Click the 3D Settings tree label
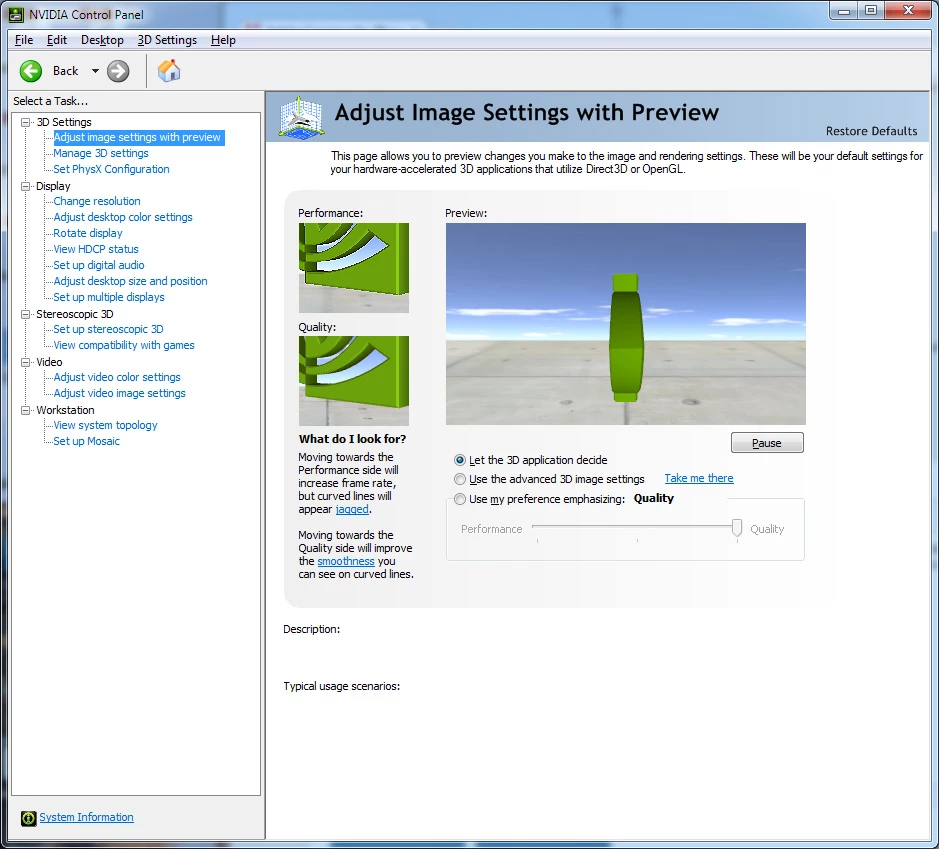The height and width of the screenshot is (849, 939). click(64, 122)
